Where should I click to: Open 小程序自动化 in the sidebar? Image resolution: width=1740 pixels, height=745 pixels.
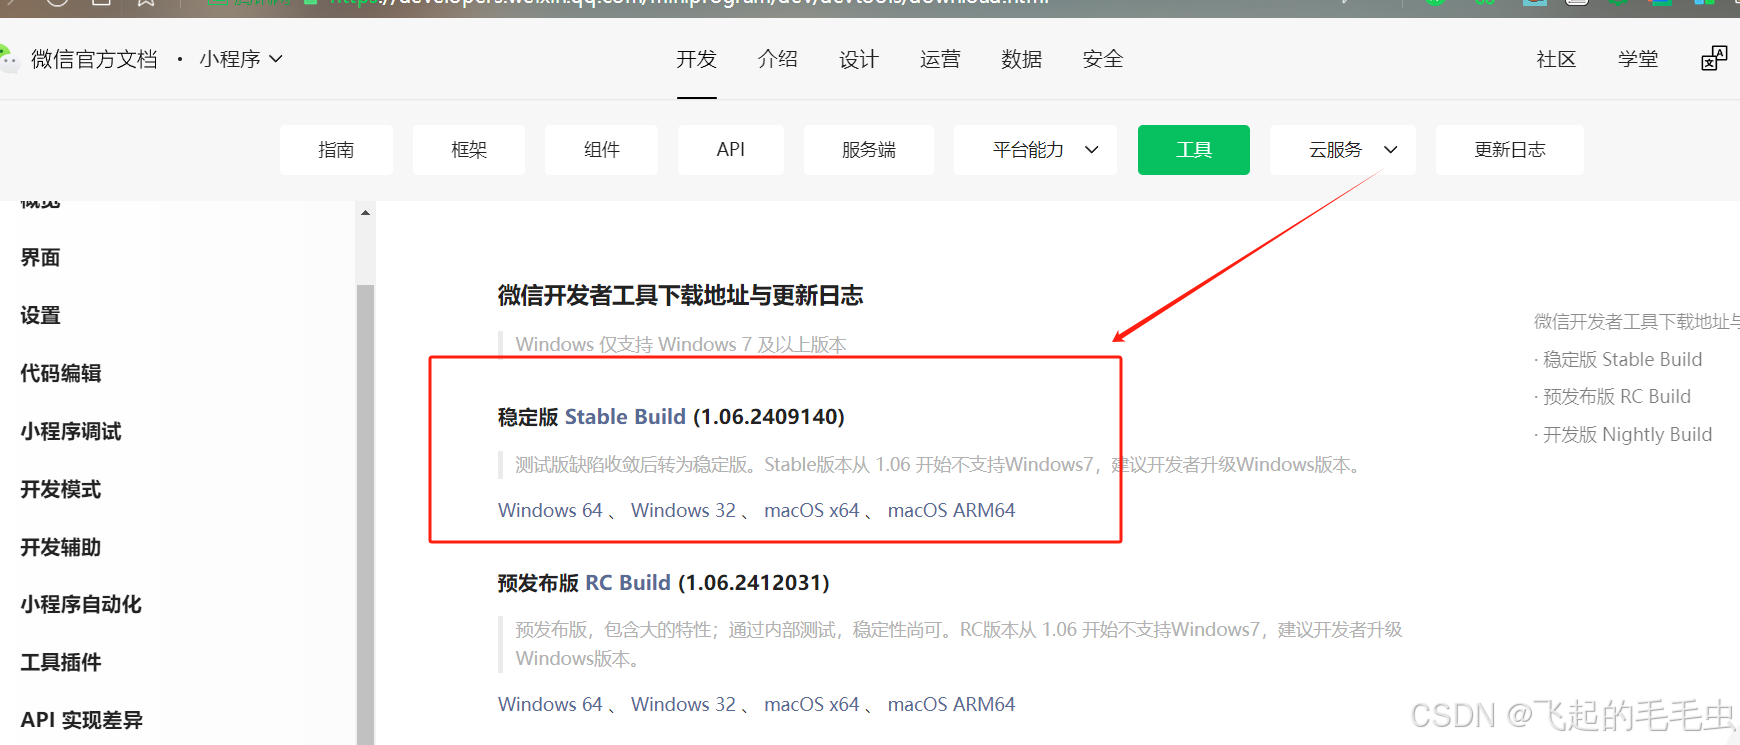(81, 604)
